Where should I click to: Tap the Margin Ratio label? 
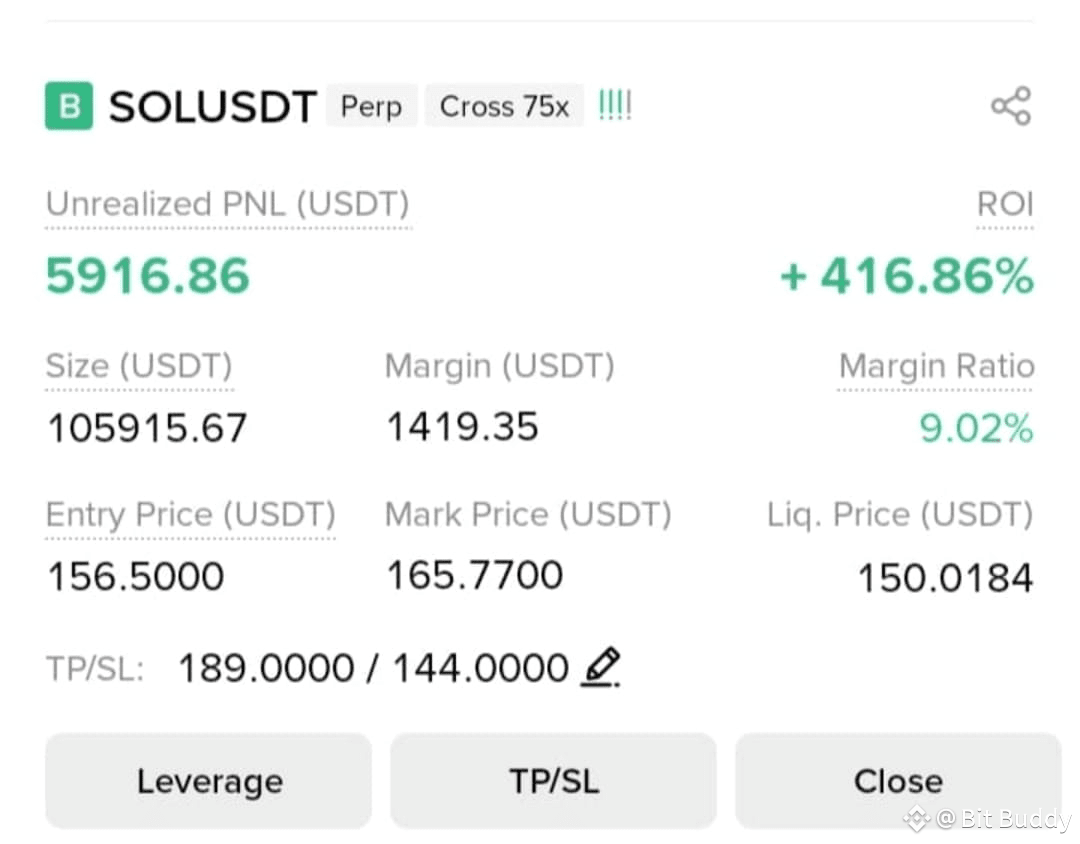tap(936, 366)
